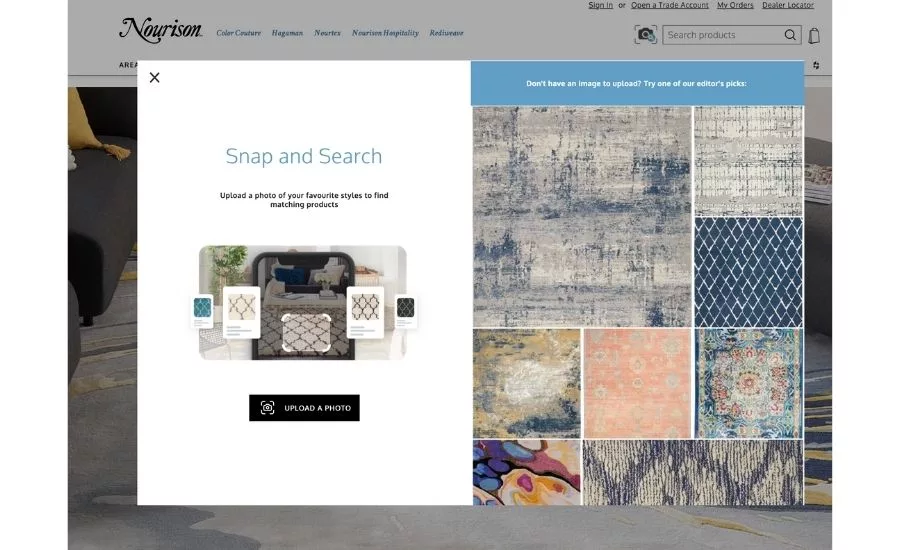Open a Trade Account link
The height and width of the screenshot is (550, 900).
coord(670,5)
